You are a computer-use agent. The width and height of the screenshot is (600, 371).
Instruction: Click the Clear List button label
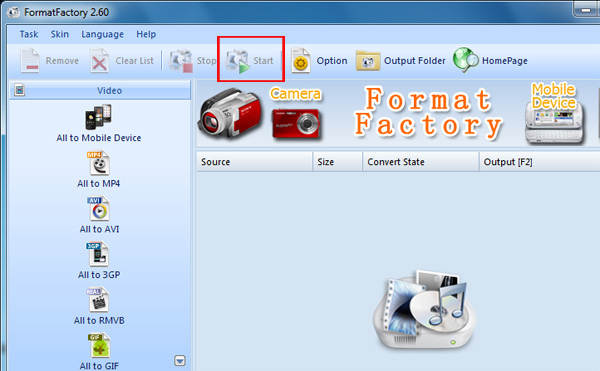[134, 61]
